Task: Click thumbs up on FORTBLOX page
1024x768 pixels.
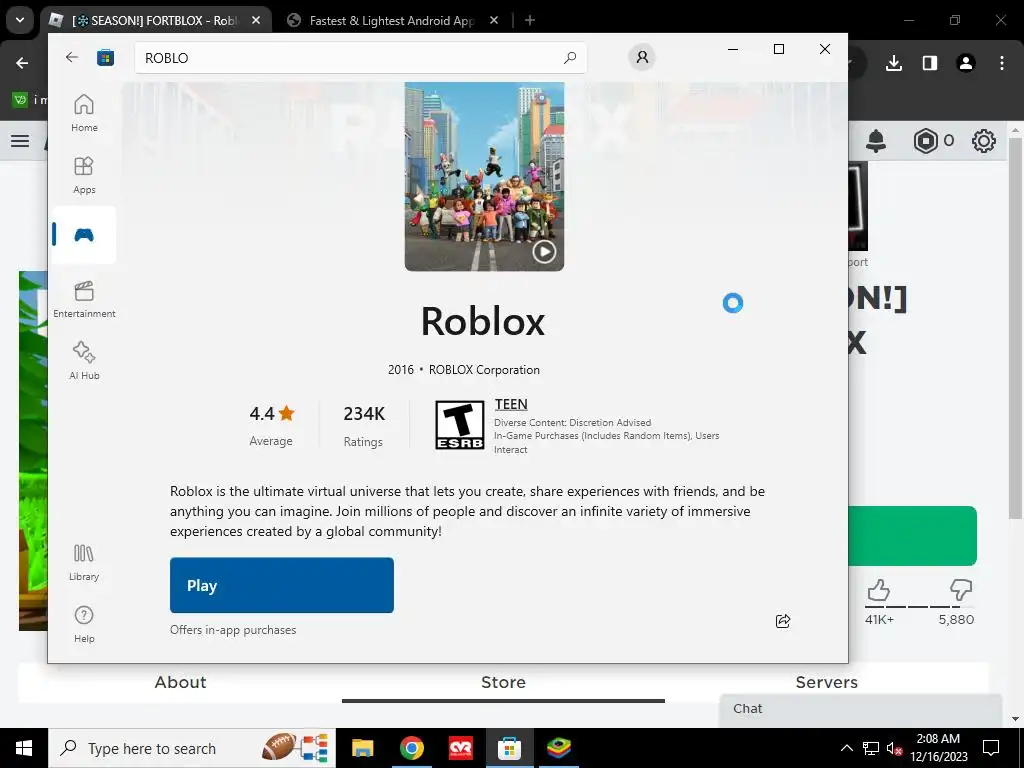Action: pos(878,590)
